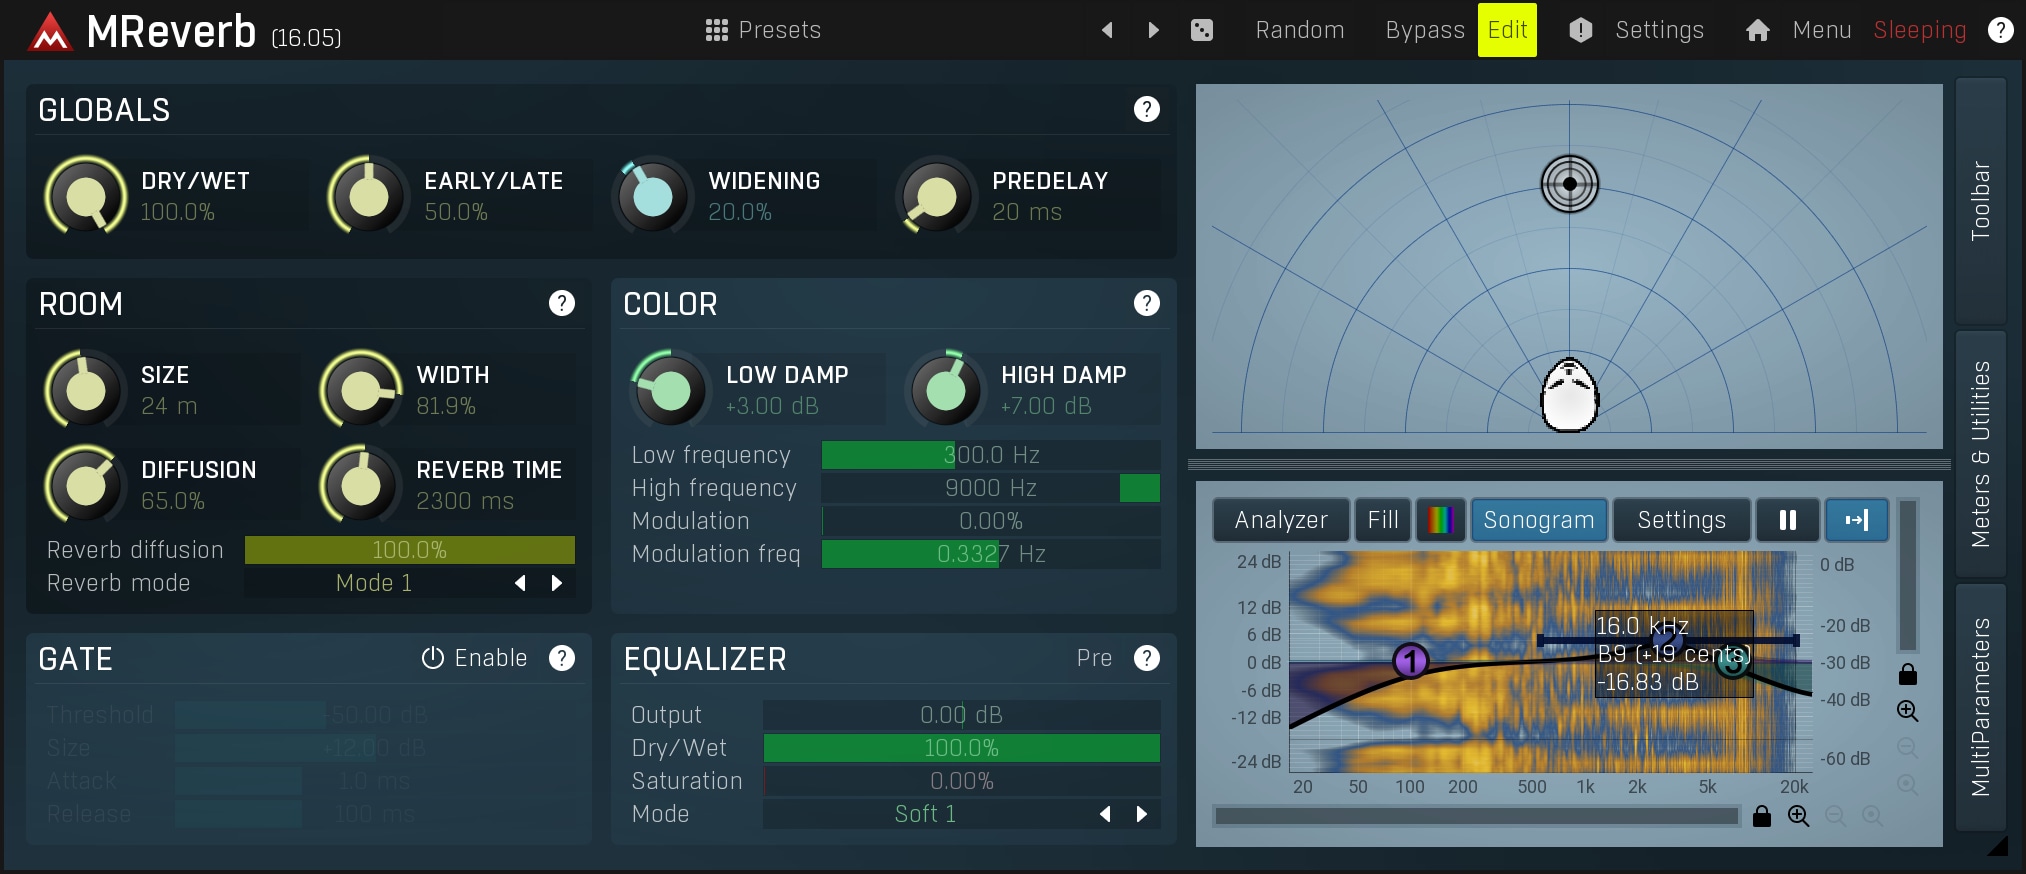
Task: Select previous Reverb mode arrow
Action: (520, 583)
